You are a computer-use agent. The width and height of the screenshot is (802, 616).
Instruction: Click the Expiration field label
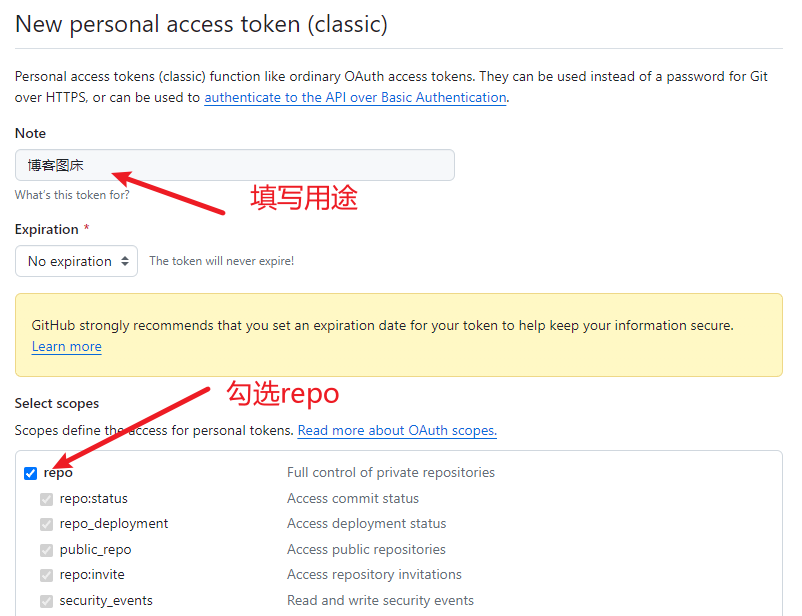(x=47, y=229)
